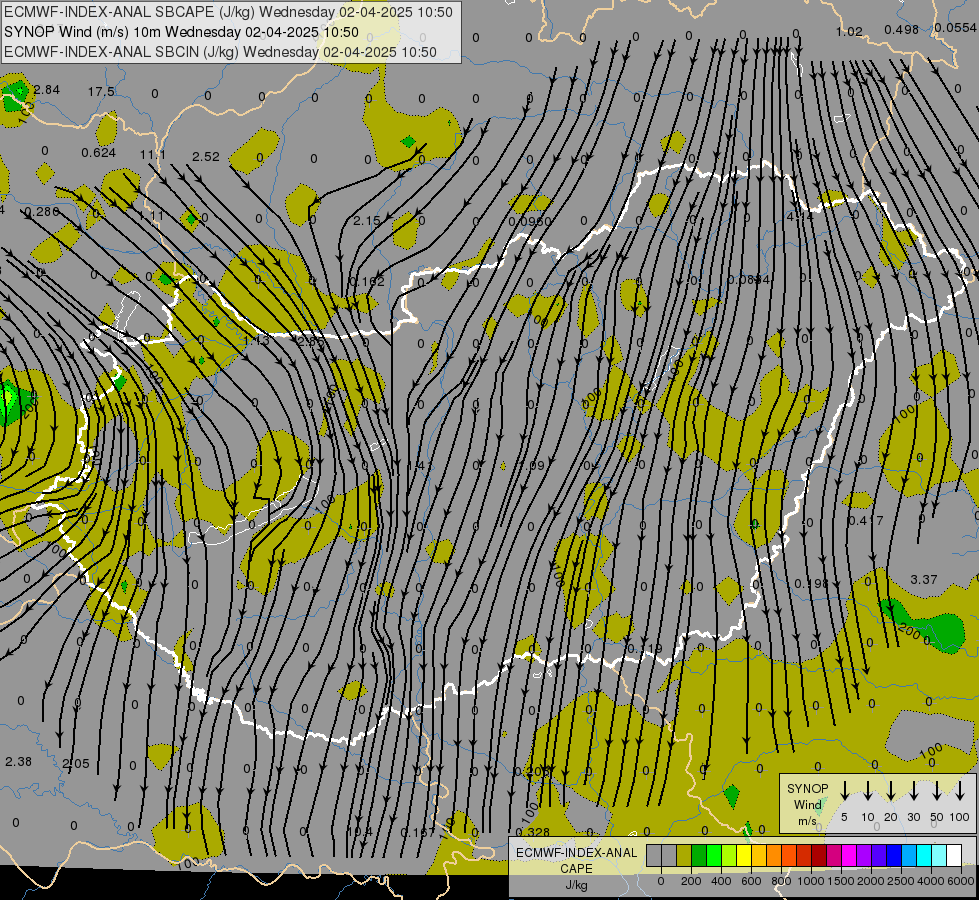Click the 1.02 value on the map

(x=849, y=31)
